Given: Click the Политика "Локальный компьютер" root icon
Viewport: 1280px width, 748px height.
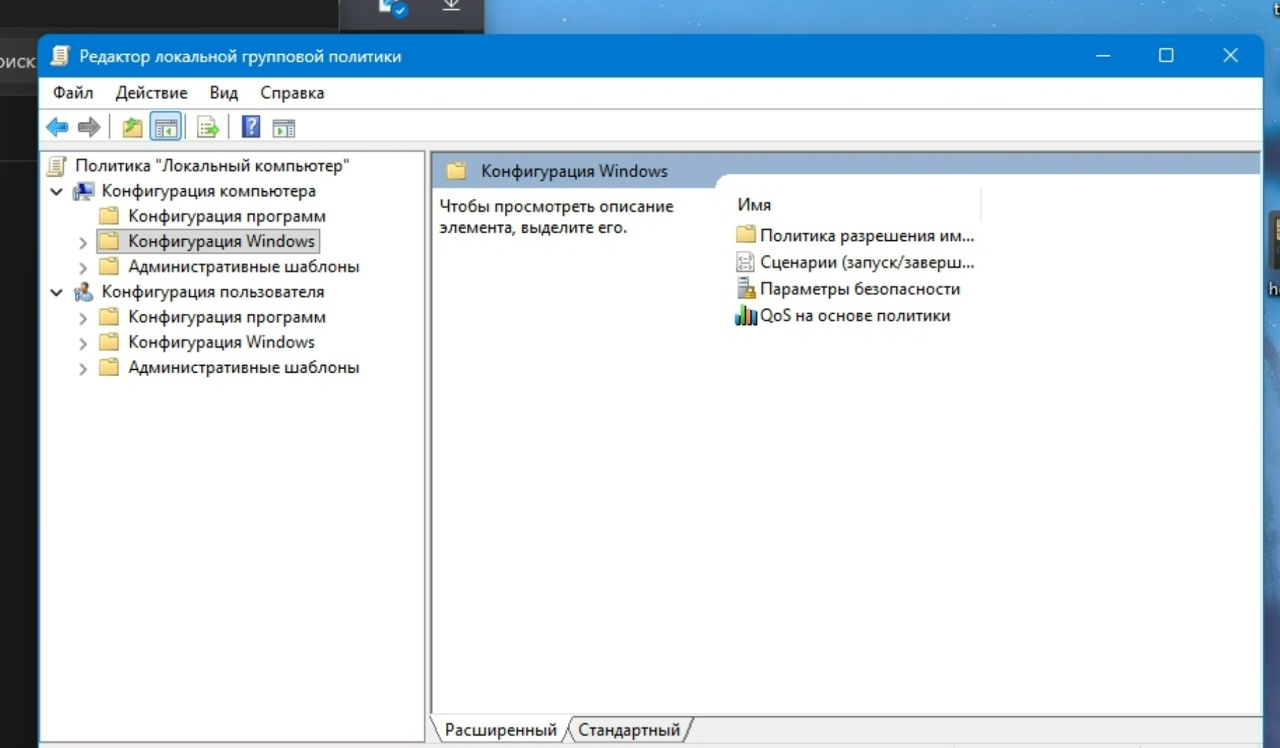Looking at the screenshot, I should 57,166.
